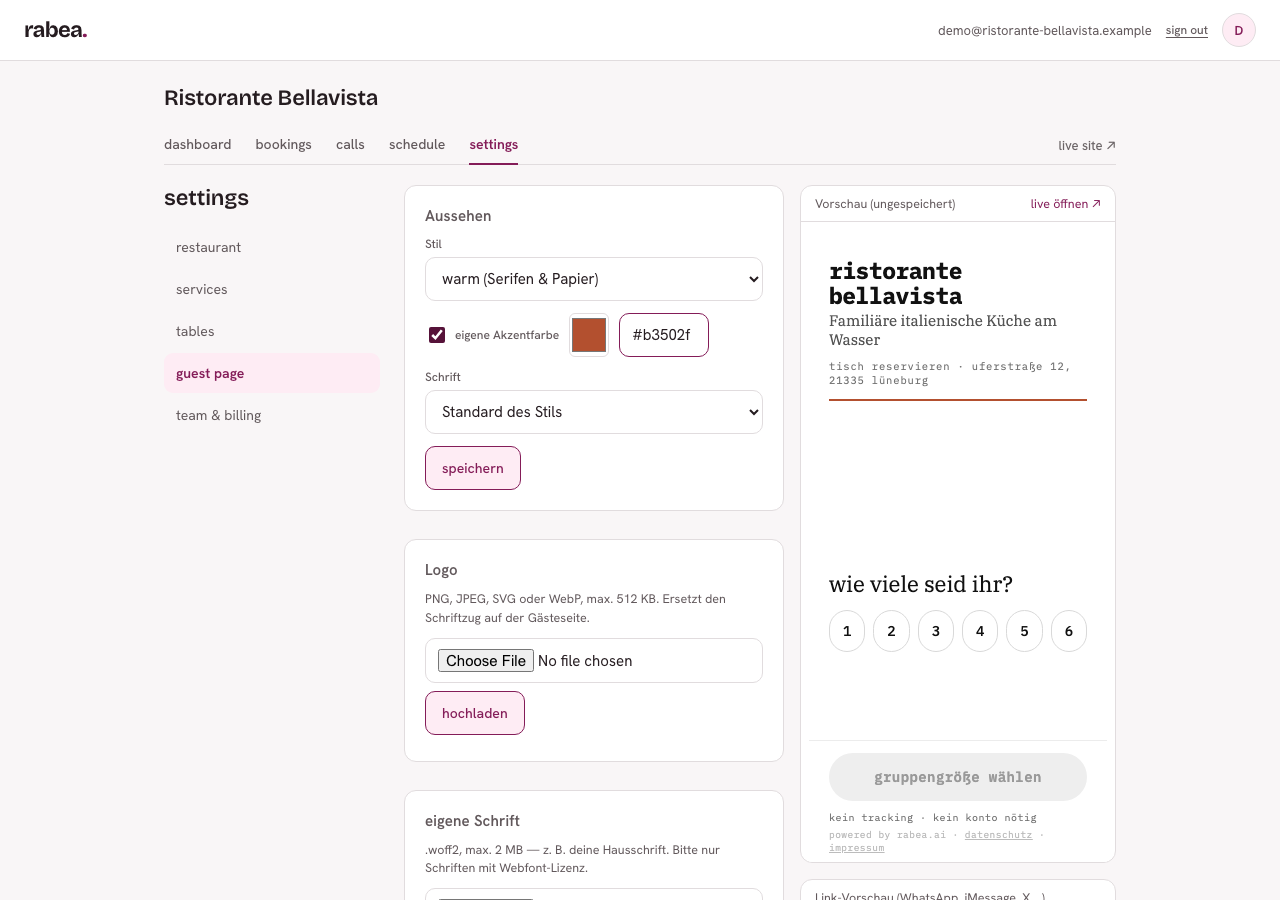Image resolution: width=1280 pixels, height=900 pixels.
Task: Click the speichern button
Action: click(x=473, y=468)
